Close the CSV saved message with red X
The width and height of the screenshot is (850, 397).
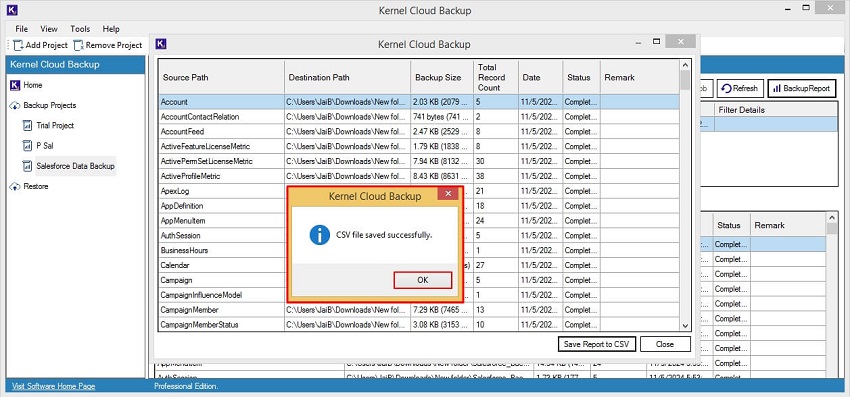click(448, 194)
